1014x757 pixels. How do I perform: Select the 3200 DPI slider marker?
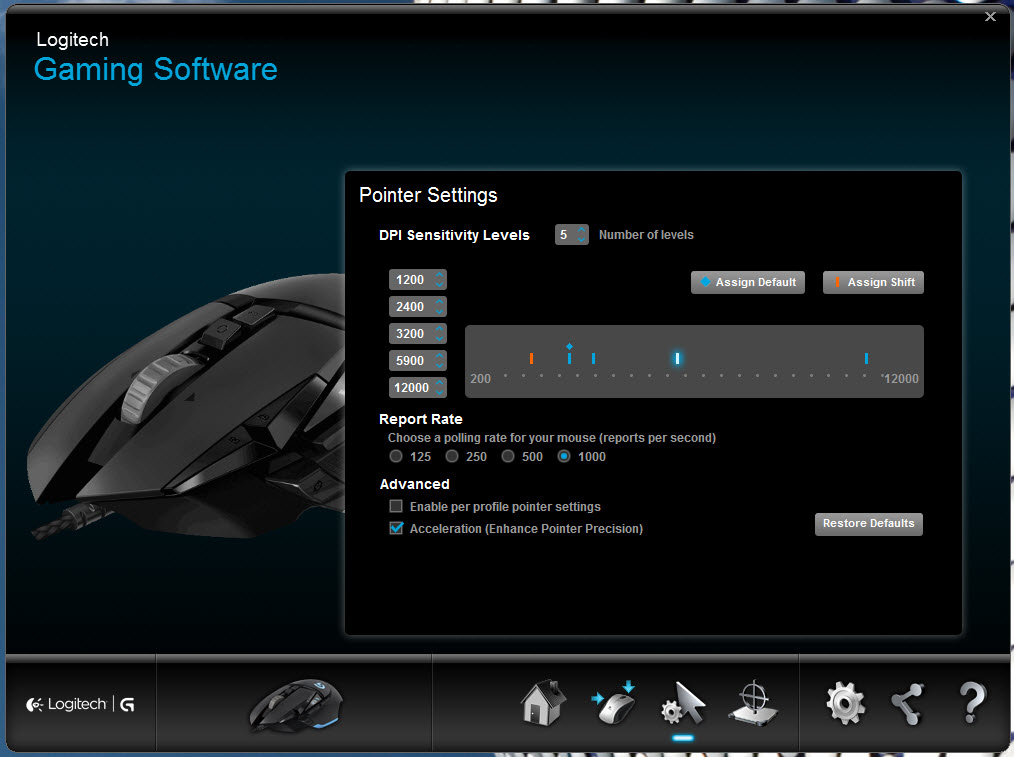coord(593,358)
